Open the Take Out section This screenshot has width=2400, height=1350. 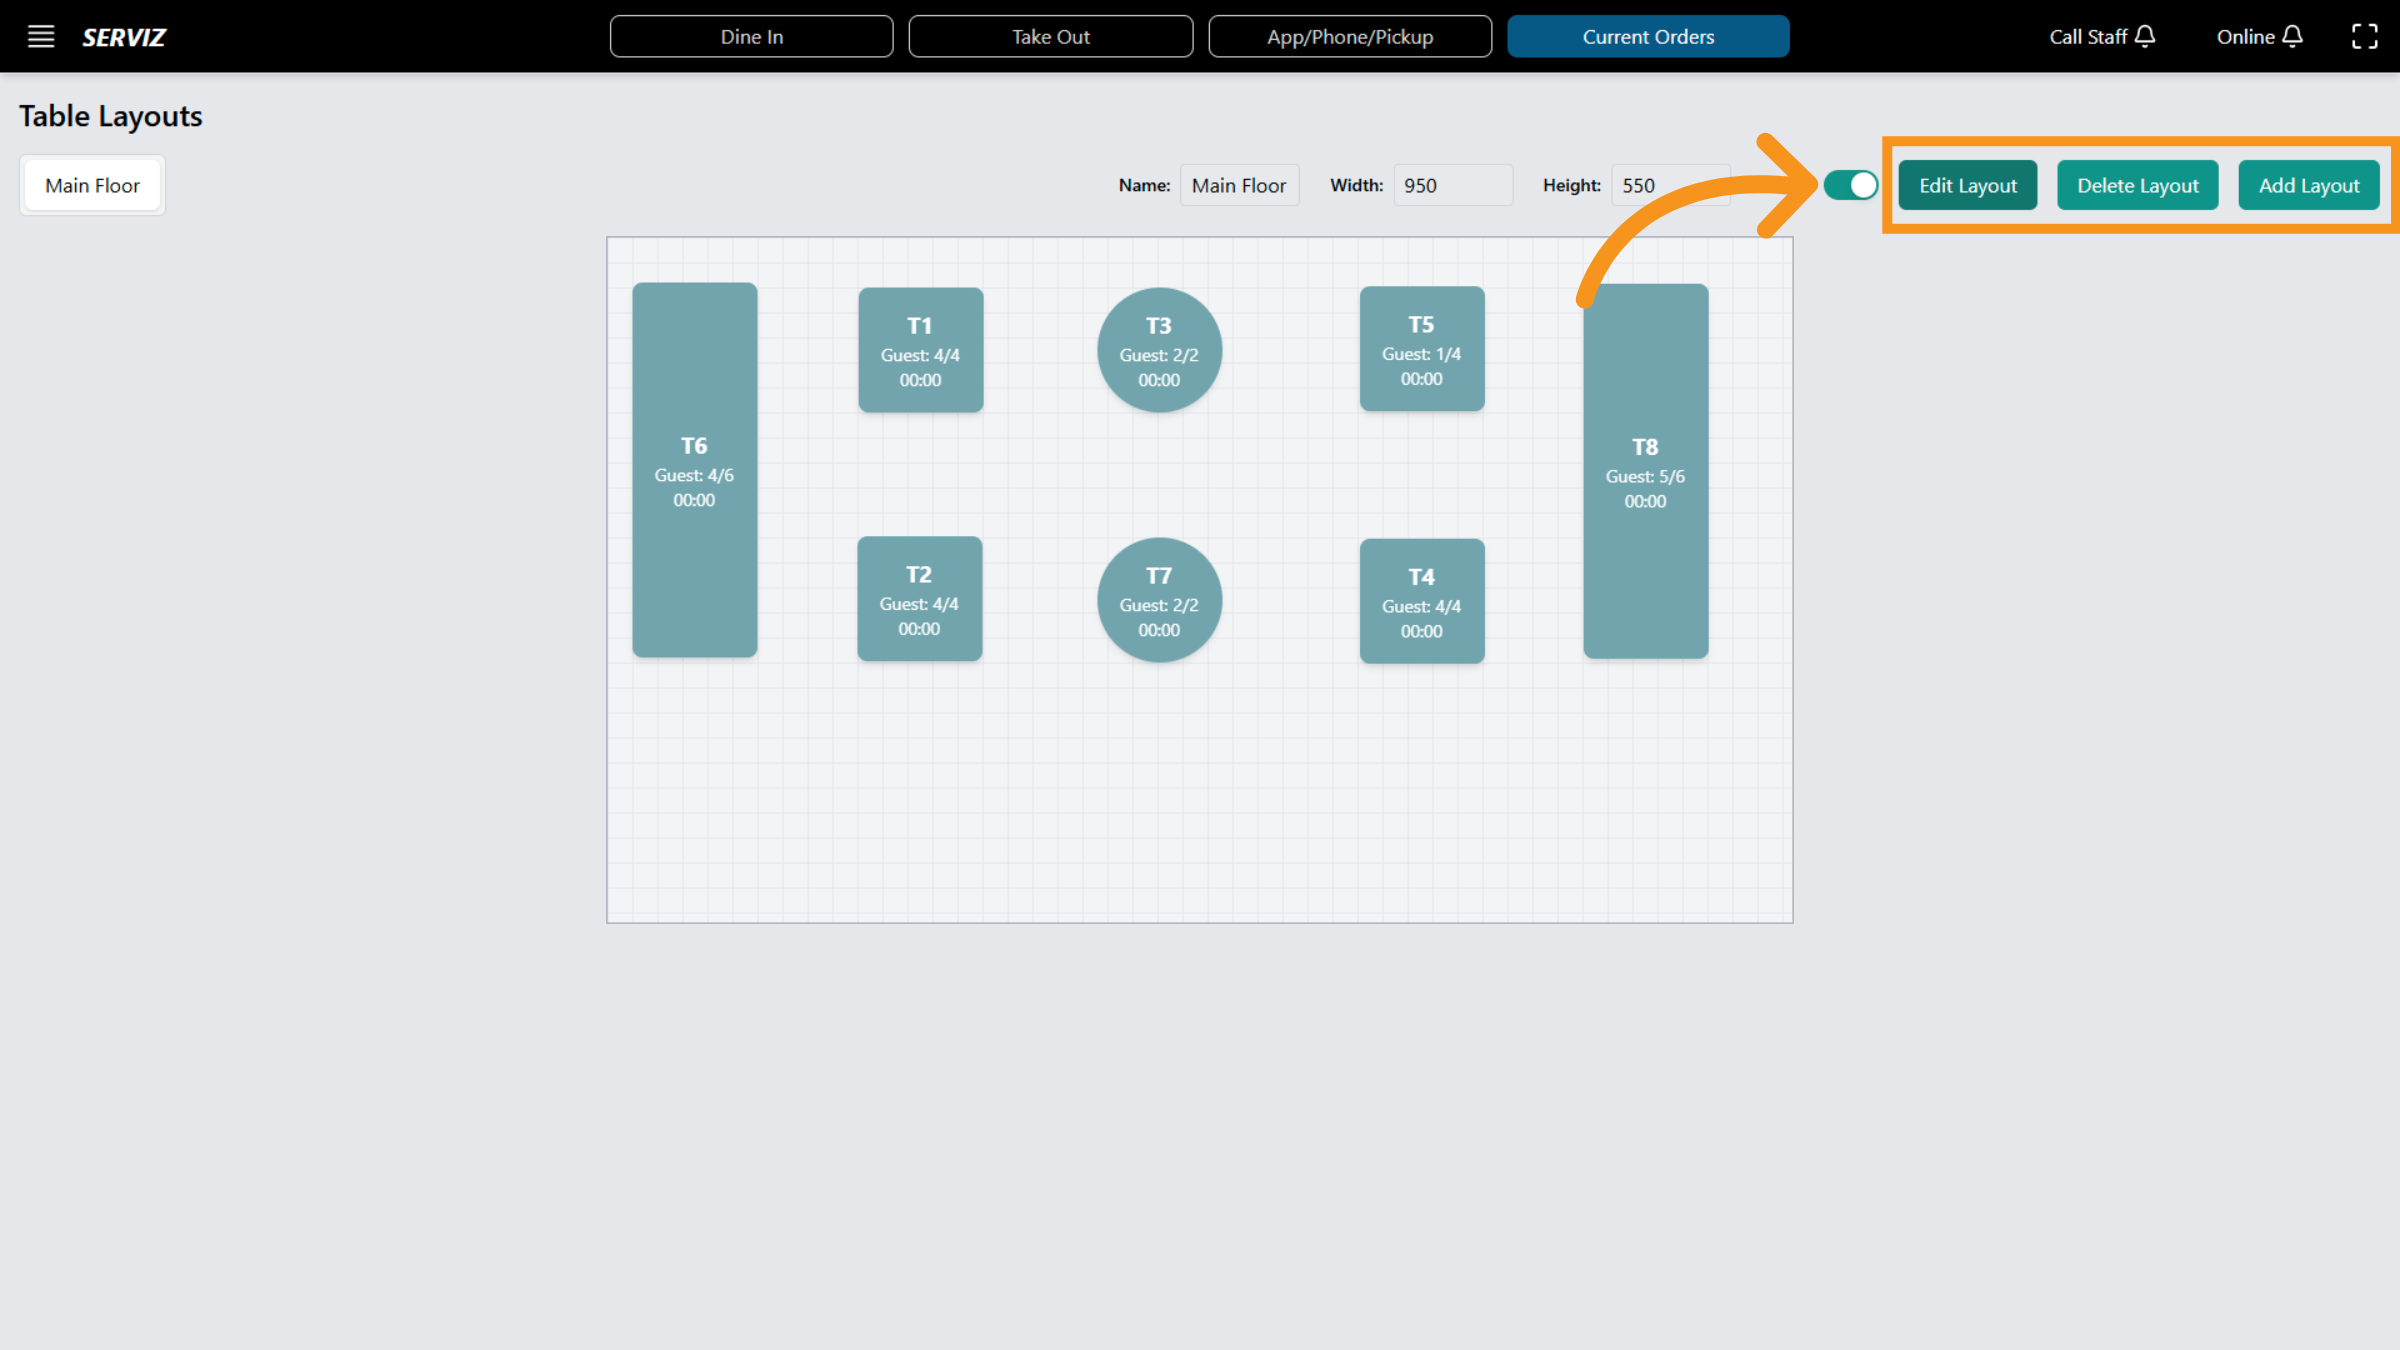coord(1050,36)
